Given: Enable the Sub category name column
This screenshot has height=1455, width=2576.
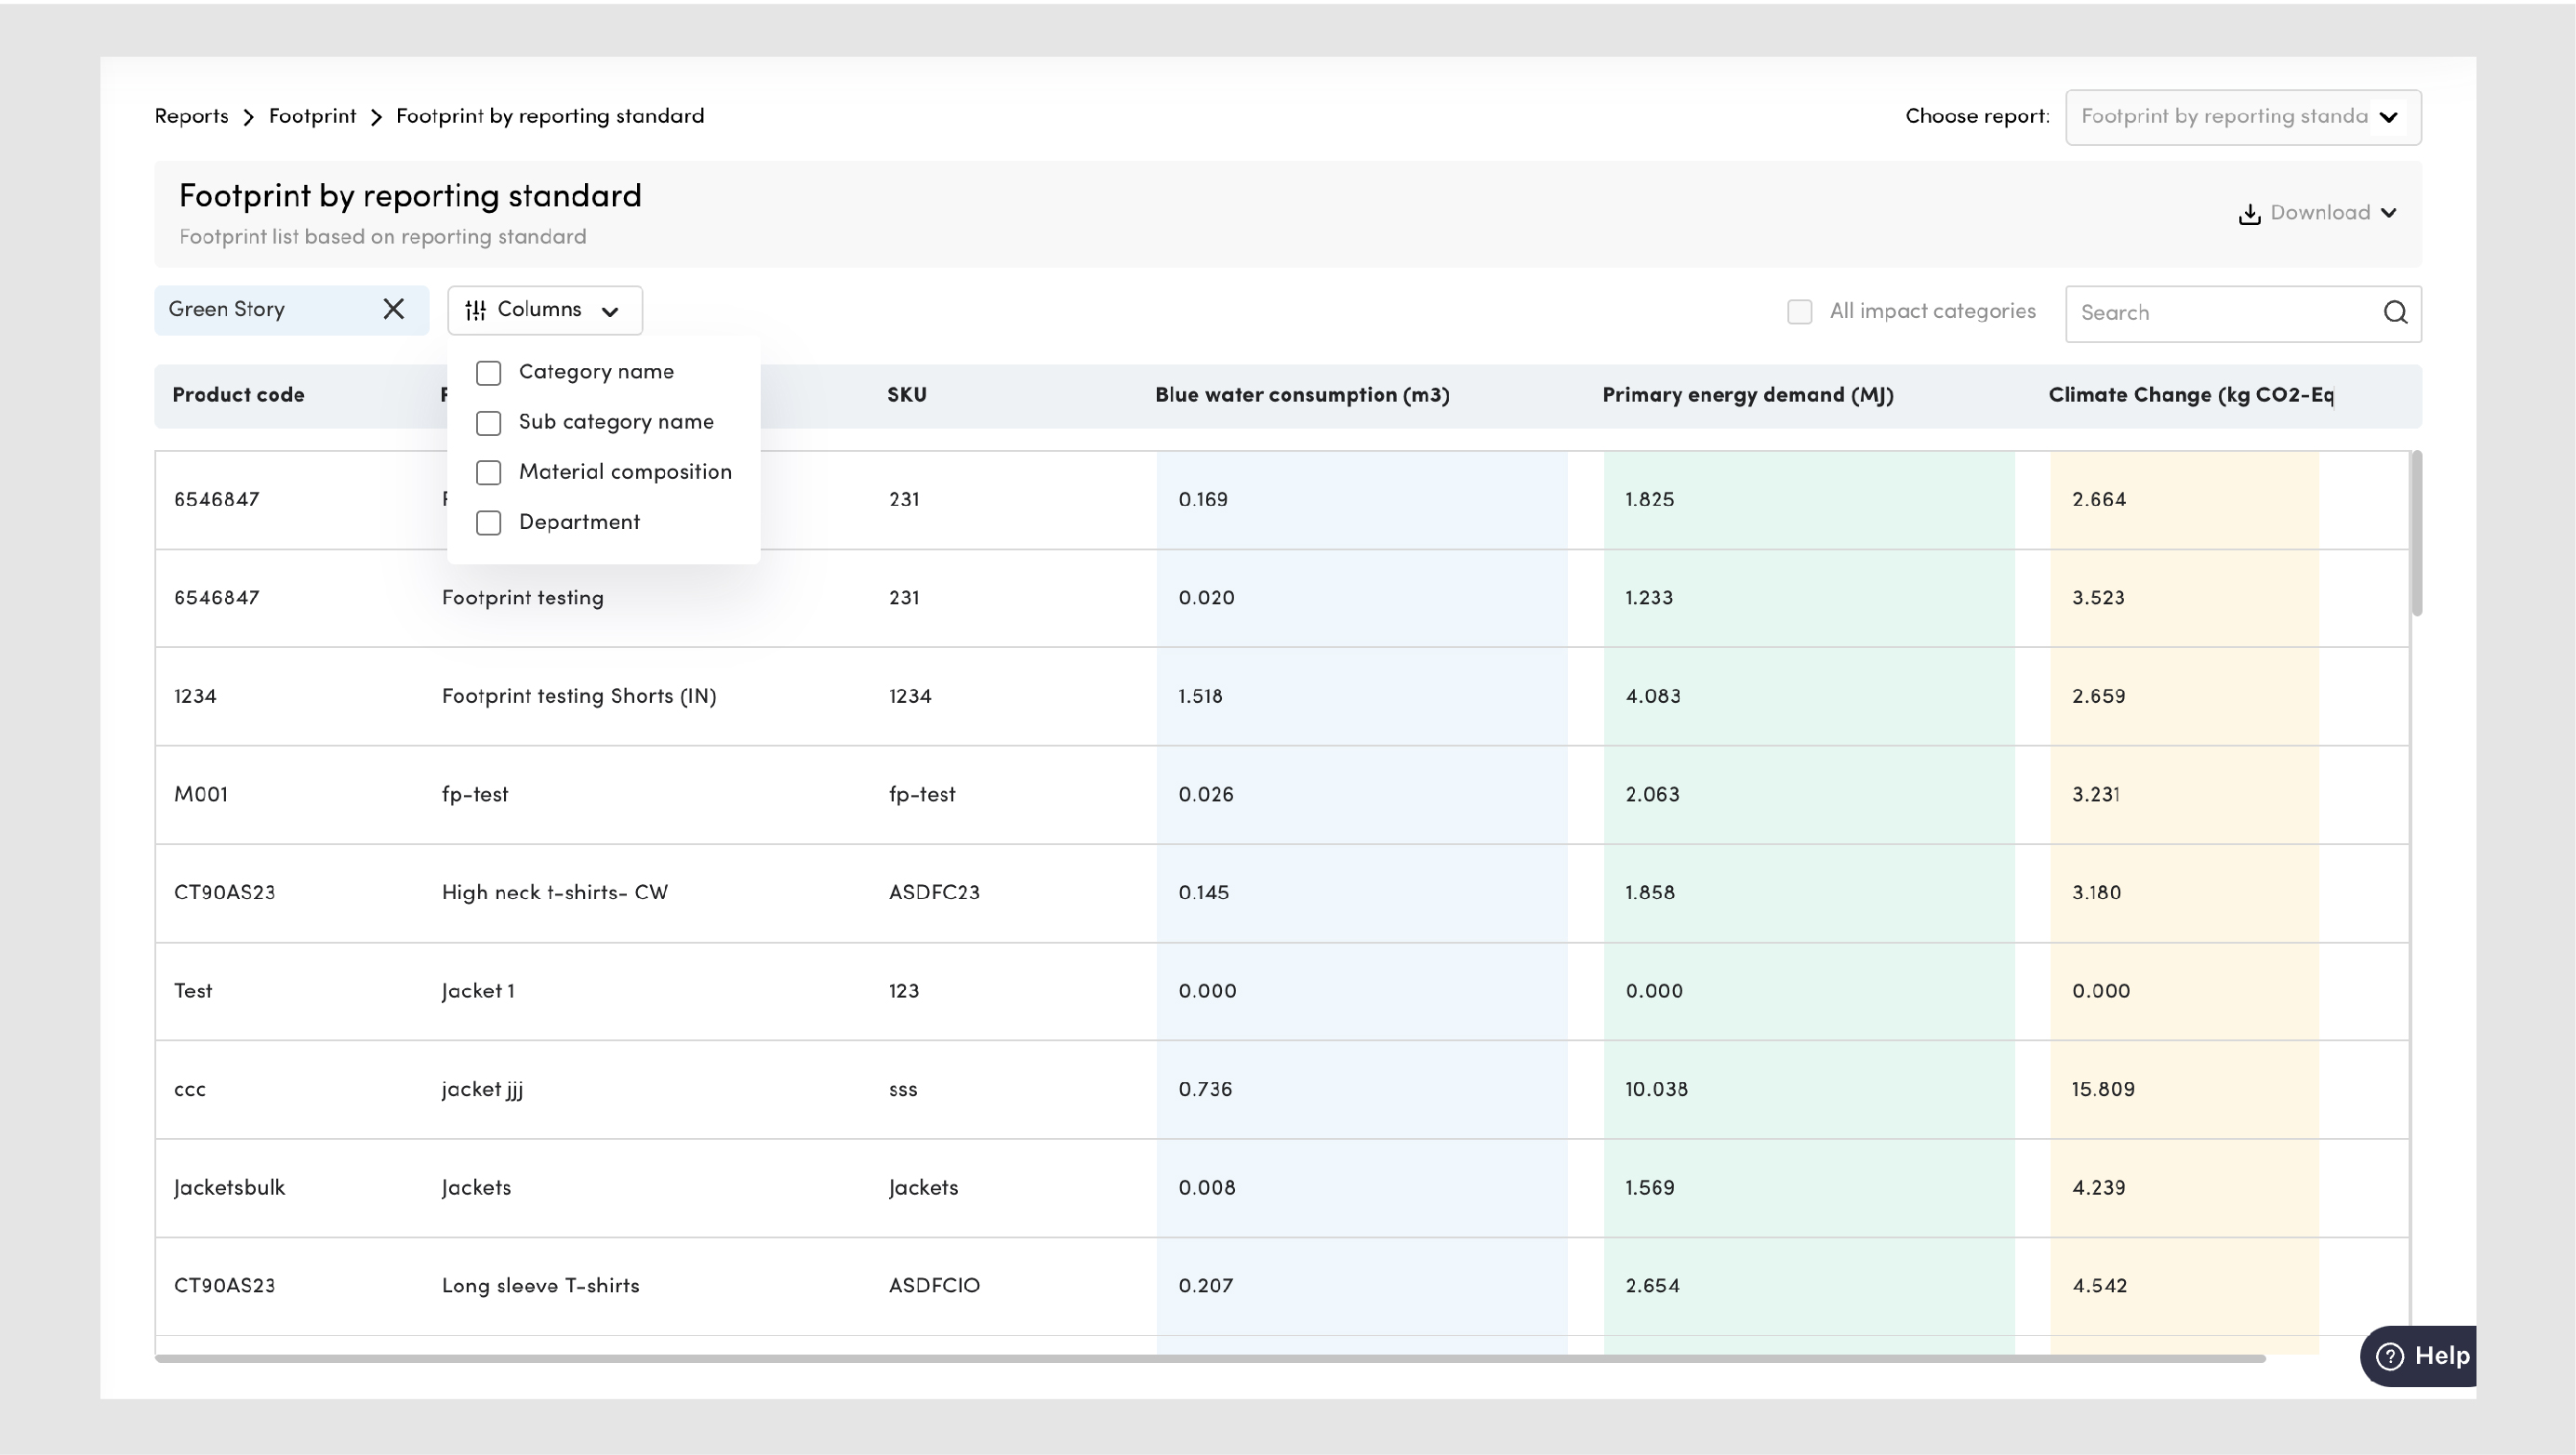Looking at the screenshot, I should (x=489, y=423).
